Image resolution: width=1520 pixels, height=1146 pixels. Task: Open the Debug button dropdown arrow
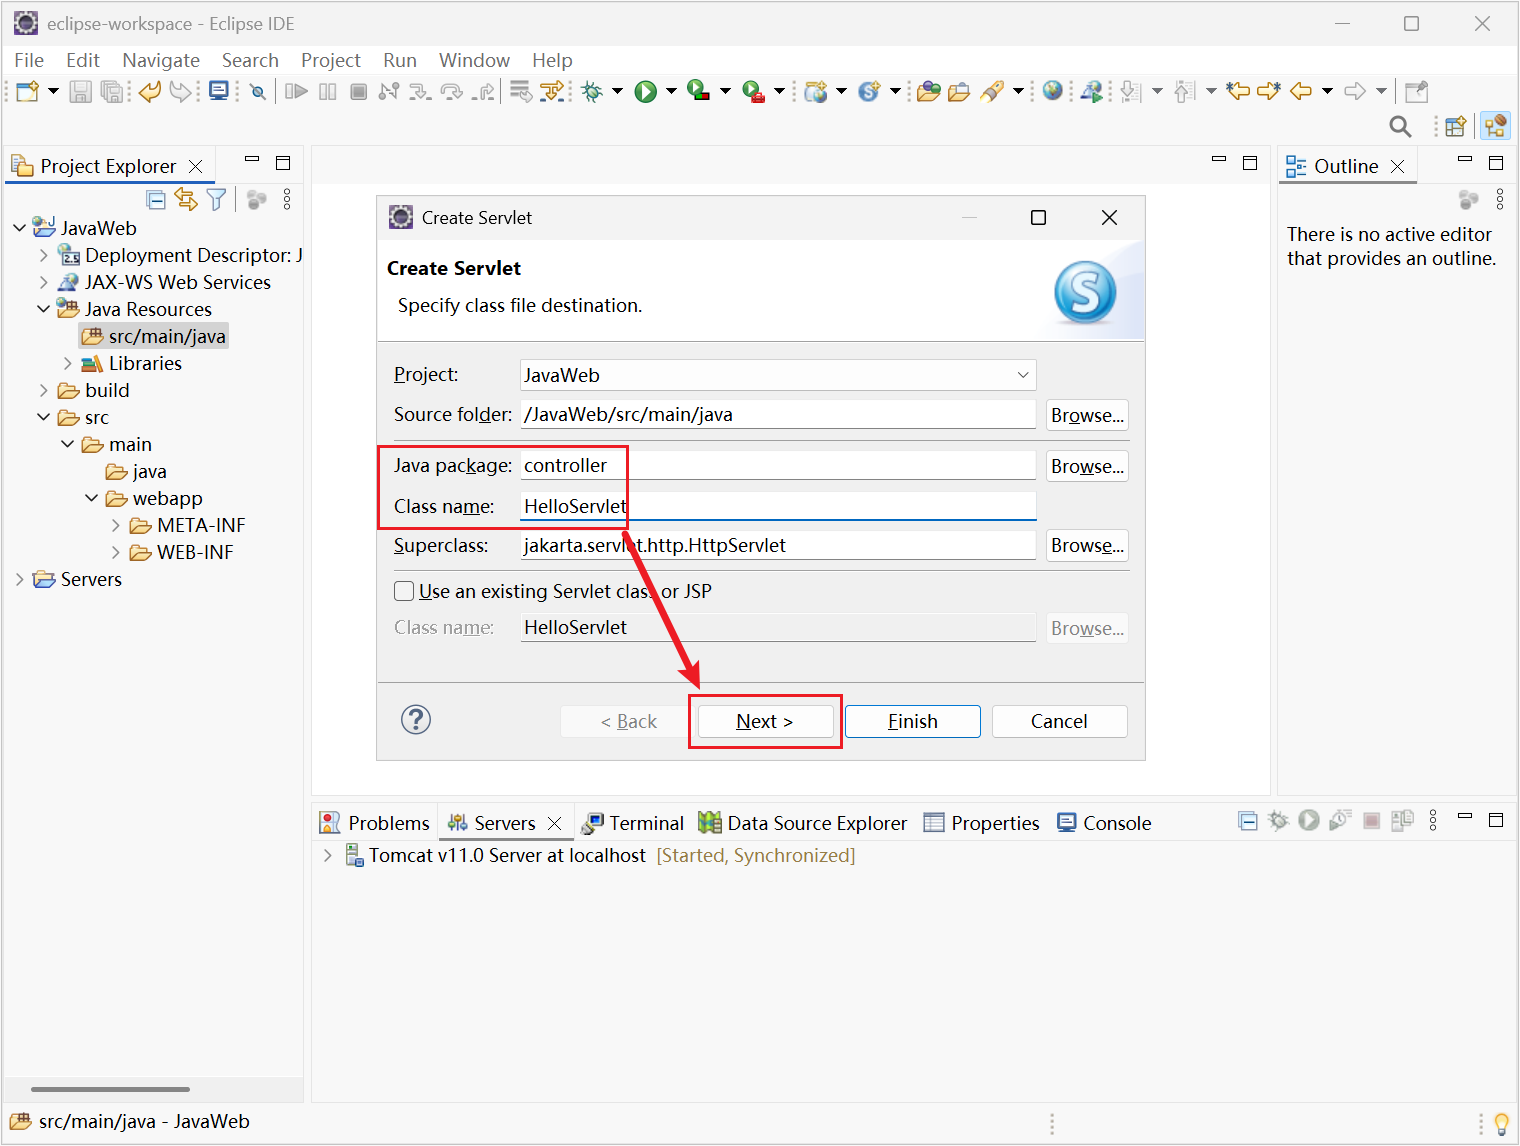(x=617, y=92)
